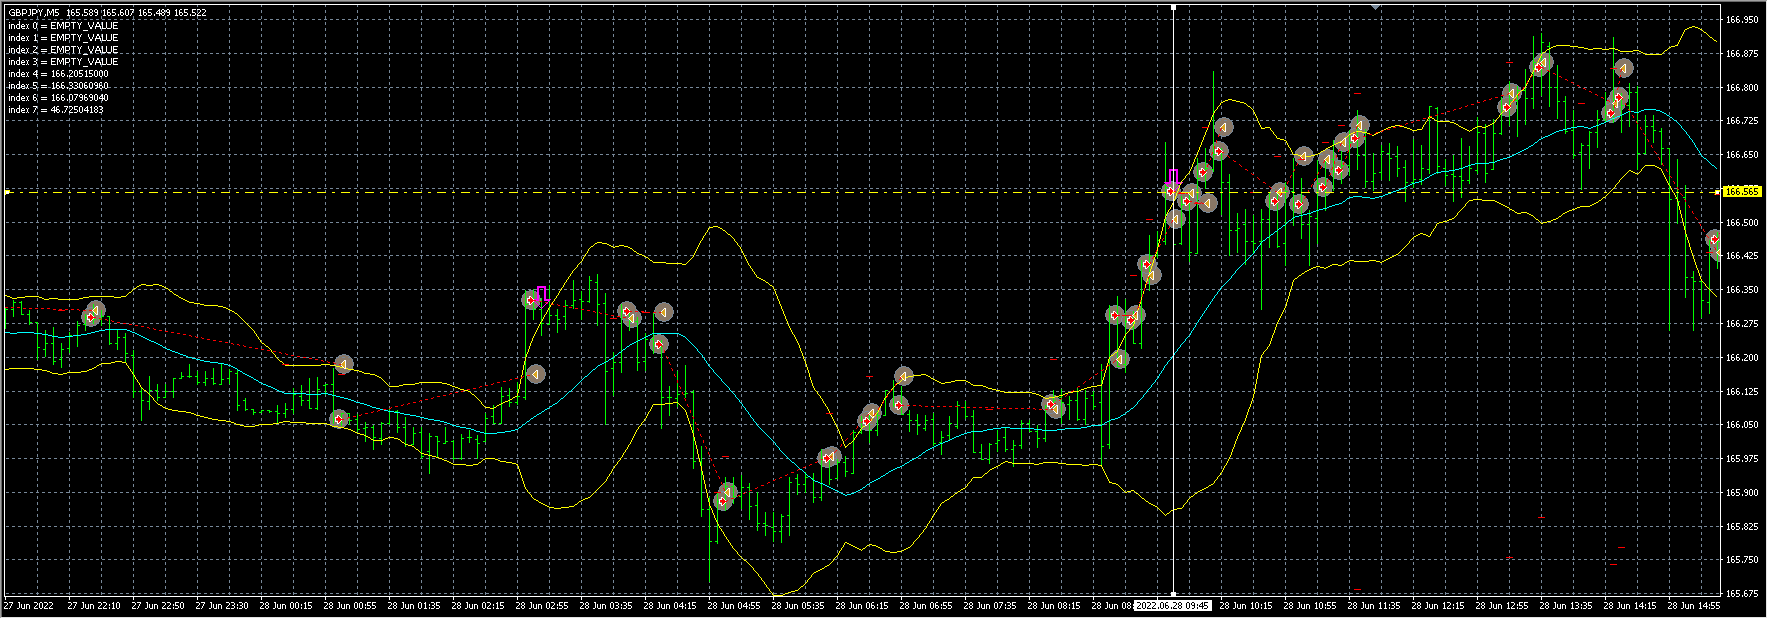The image size is (1768, 619).
Task: Click the 166.125 price axis label
Action: pos(1742,392)
